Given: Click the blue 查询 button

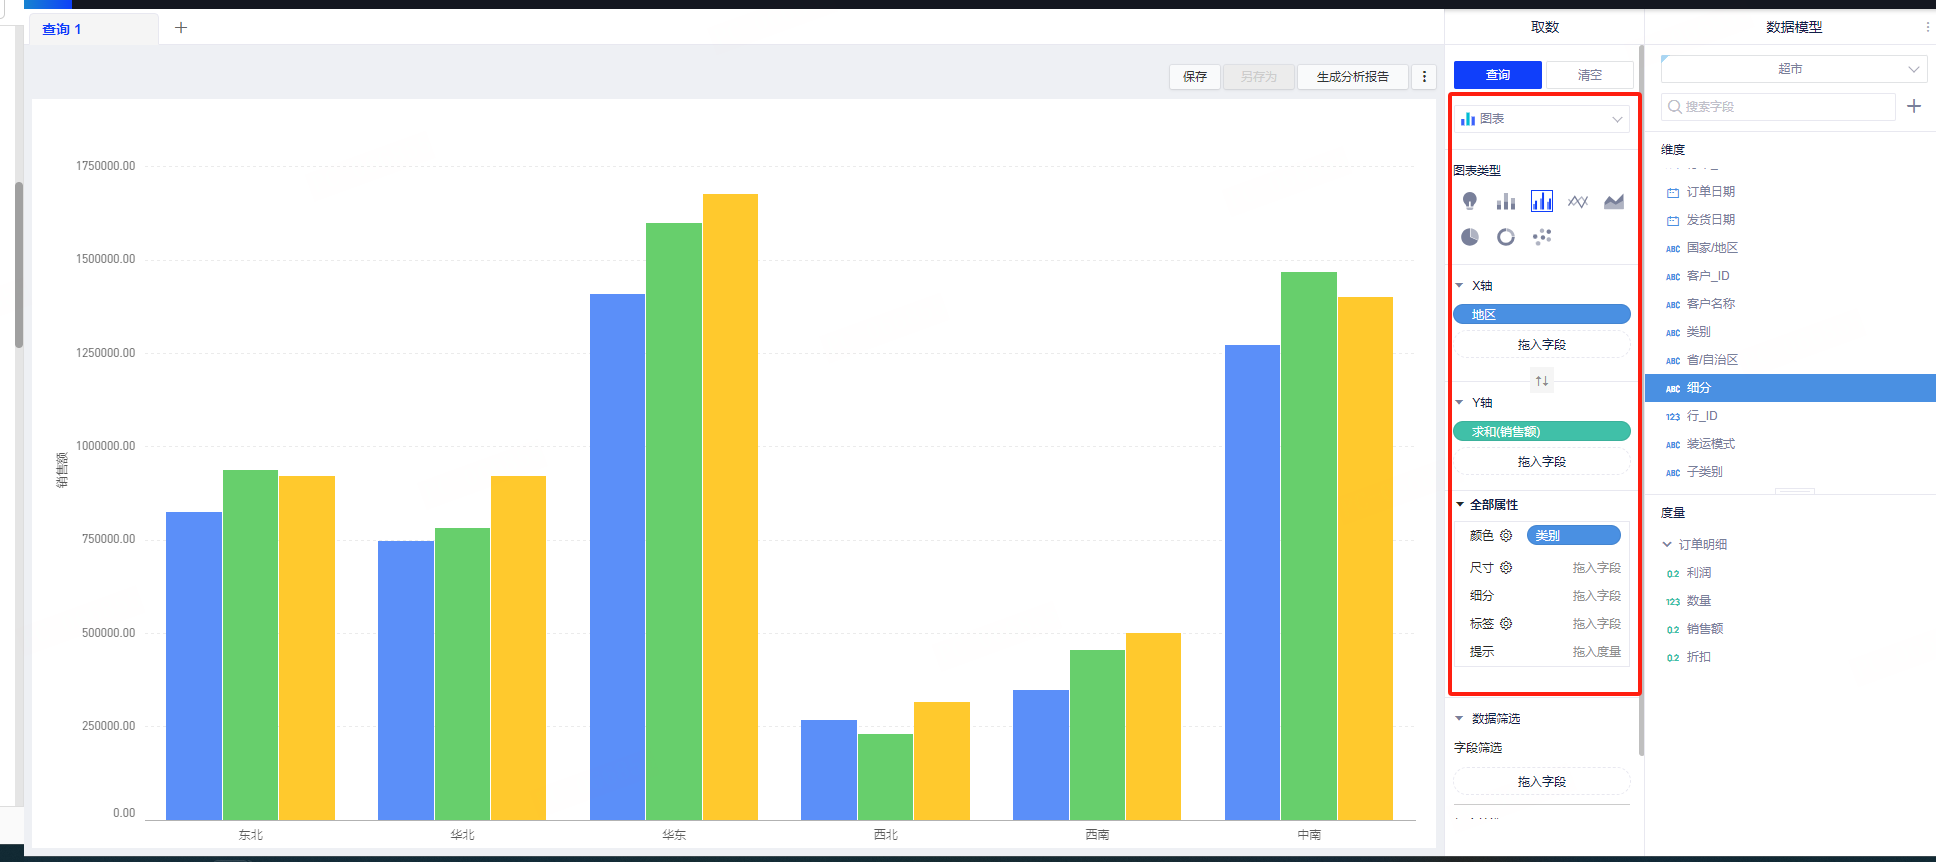Looking at the screenshot, I should point(1497,75).
